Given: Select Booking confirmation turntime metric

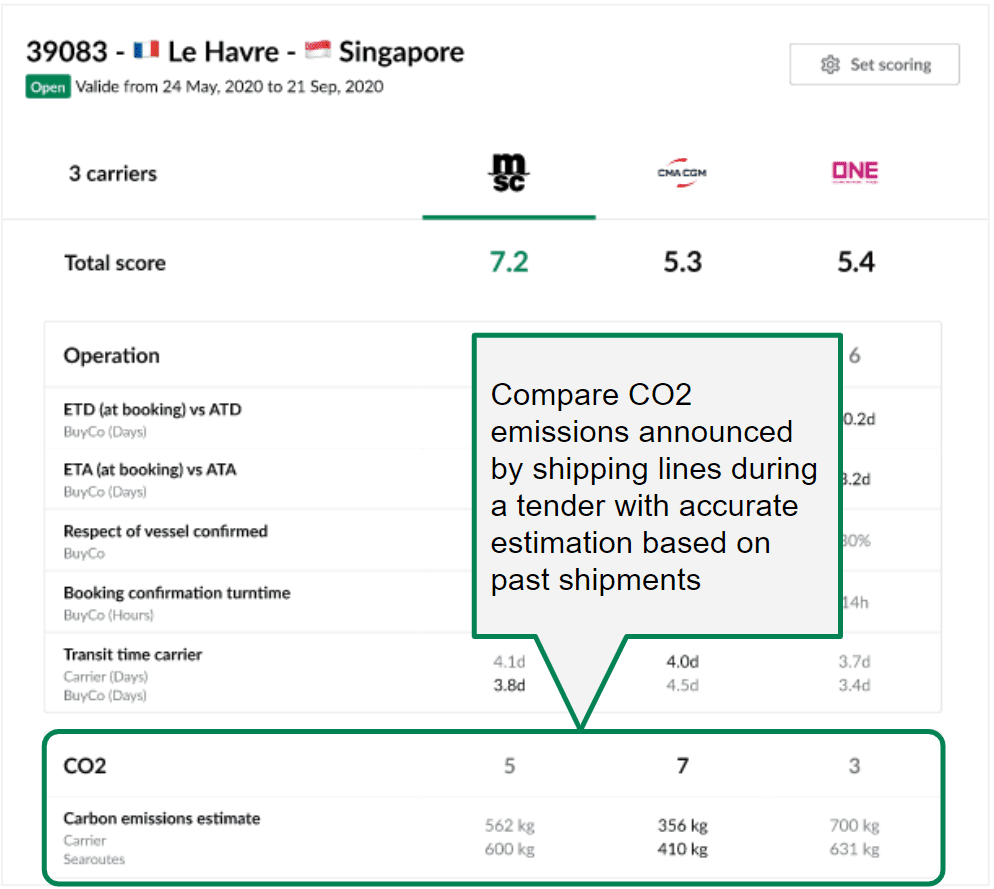Looking at the screenshot, I should click(176, 593).
